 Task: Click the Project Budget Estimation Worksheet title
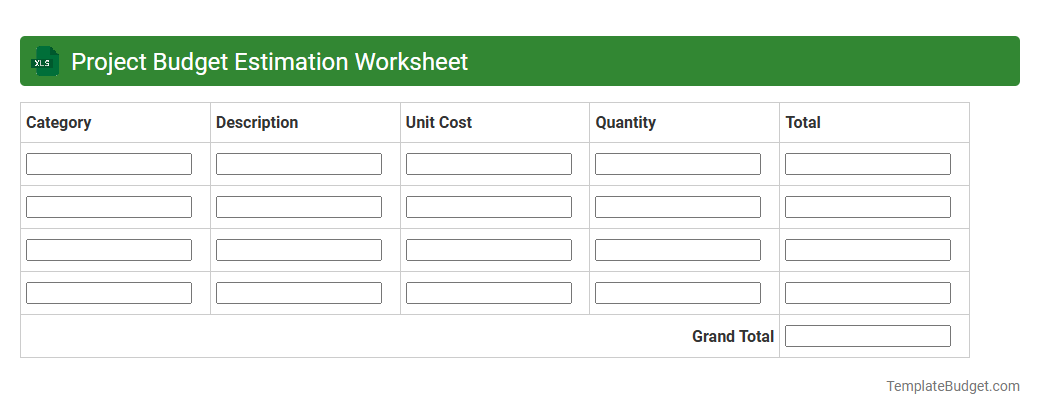pyautogui.click(x=269, y=62)
